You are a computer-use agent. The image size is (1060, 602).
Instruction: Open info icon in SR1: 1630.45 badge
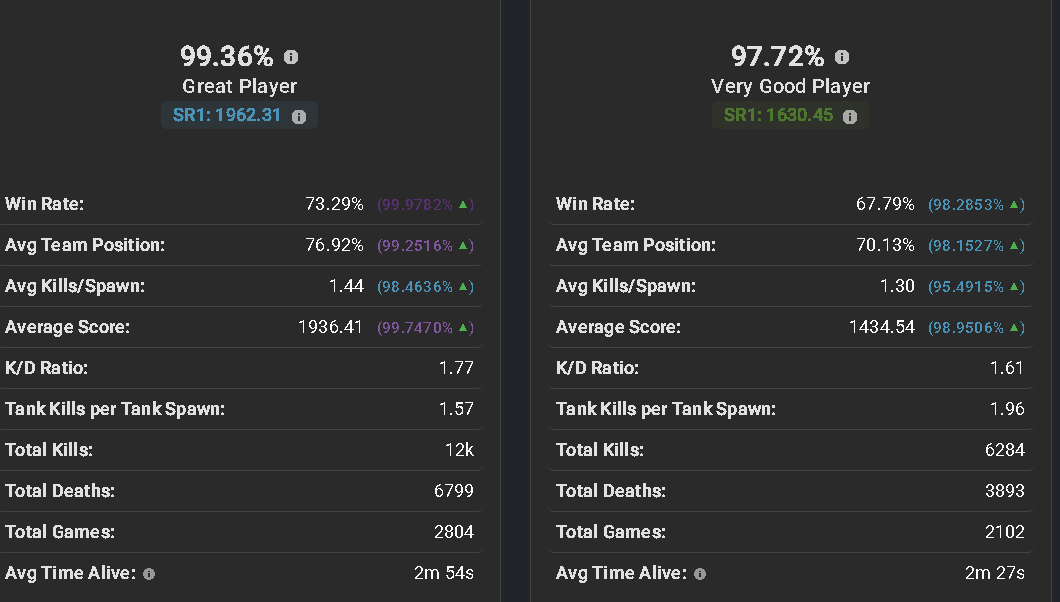tap(850, 116)
